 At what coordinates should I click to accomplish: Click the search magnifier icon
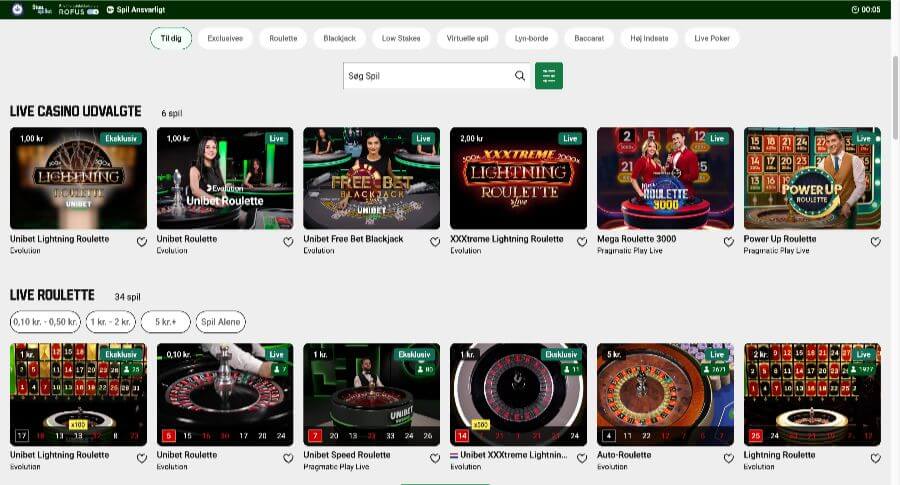coord(519,76)
